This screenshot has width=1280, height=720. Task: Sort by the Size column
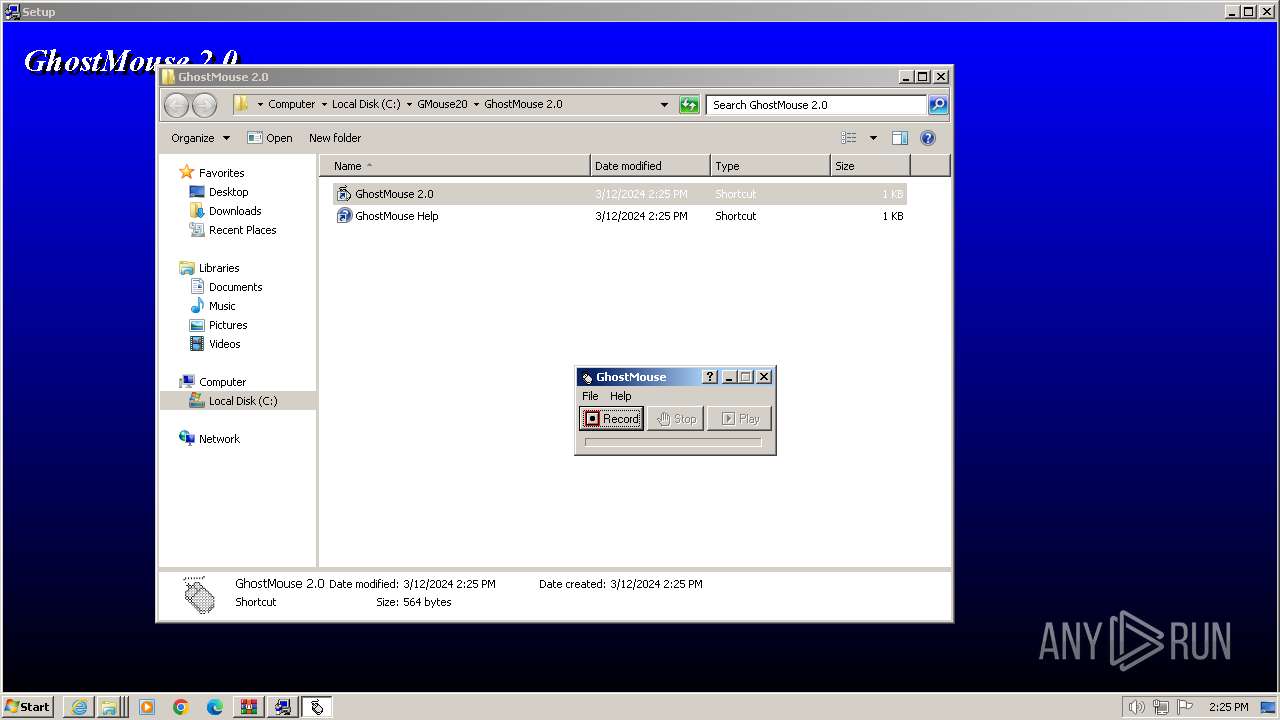pyautogui.click(x=871, y=166)
